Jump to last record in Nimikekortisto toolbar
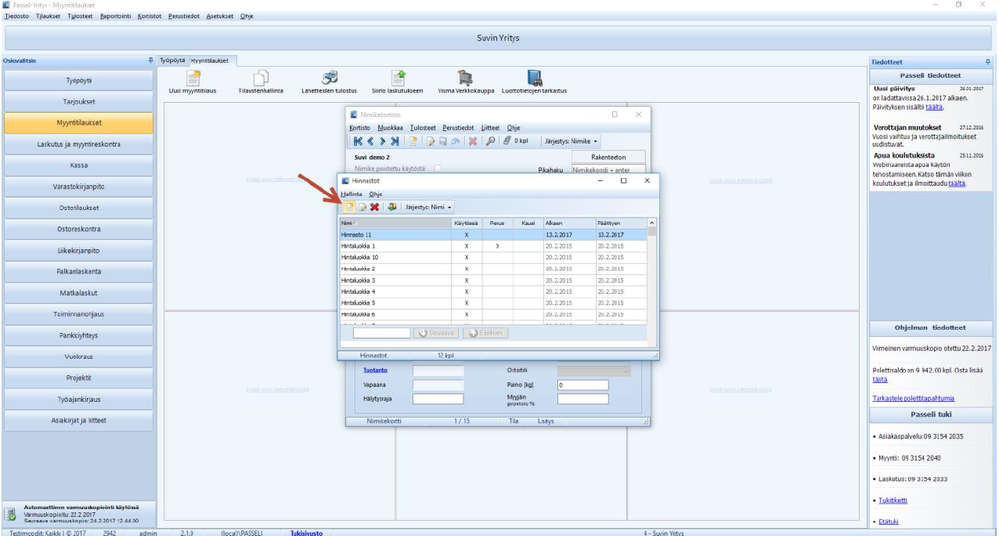This screenshot has height=536, width=999. [x=394, y=141]
